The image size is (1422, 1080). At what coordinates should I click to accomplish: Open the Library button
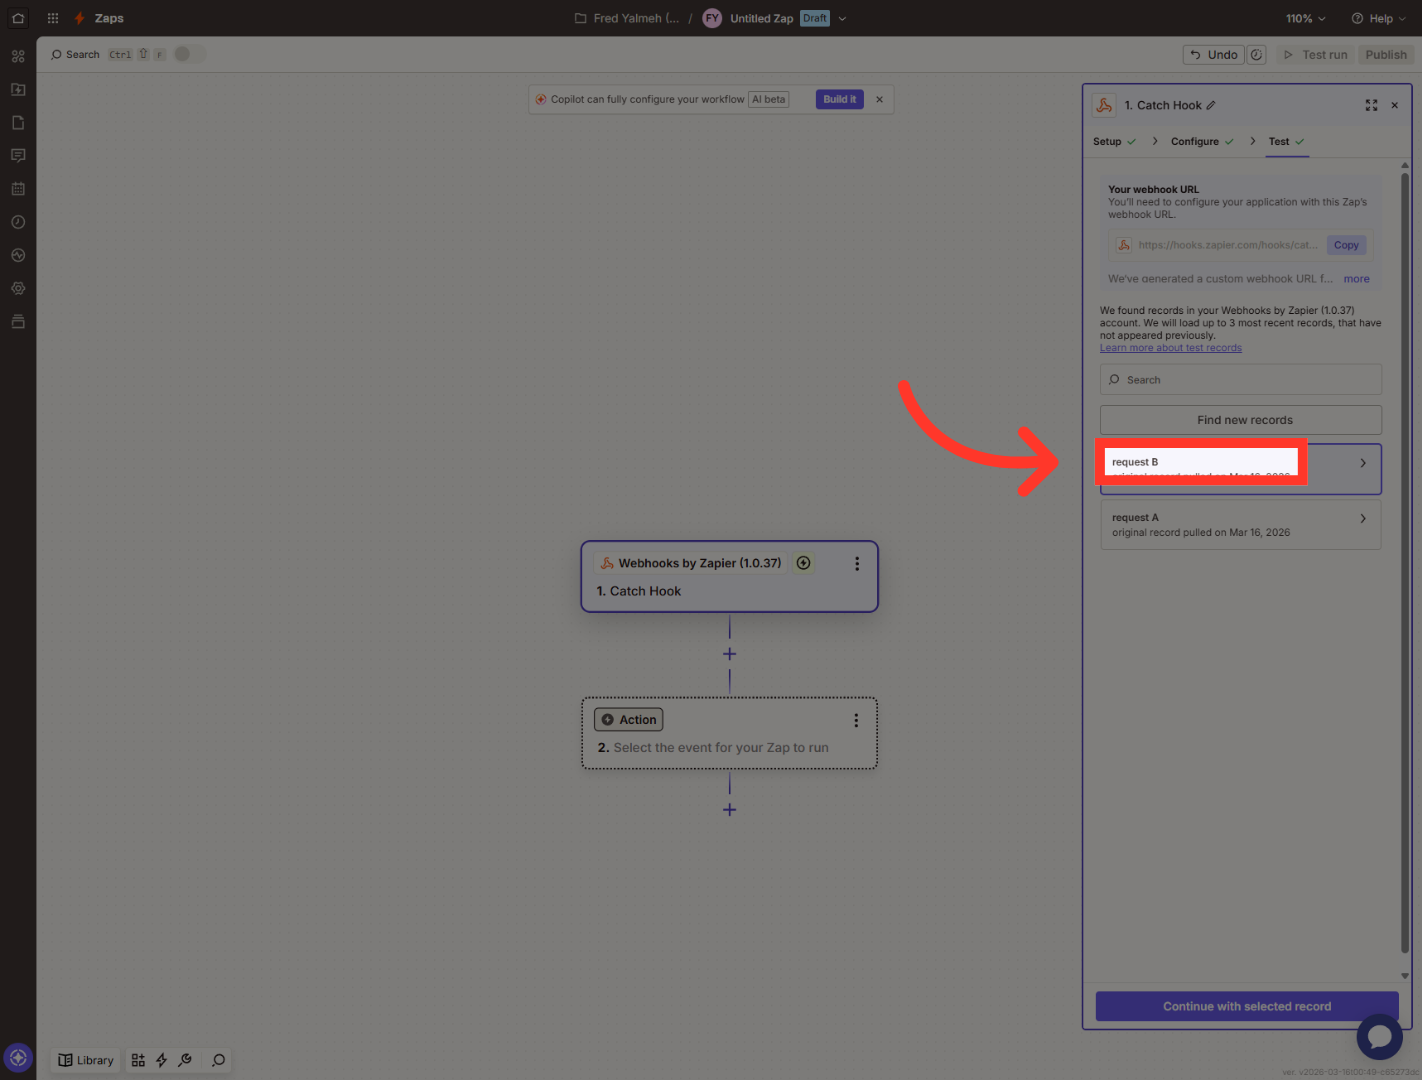86,1060
